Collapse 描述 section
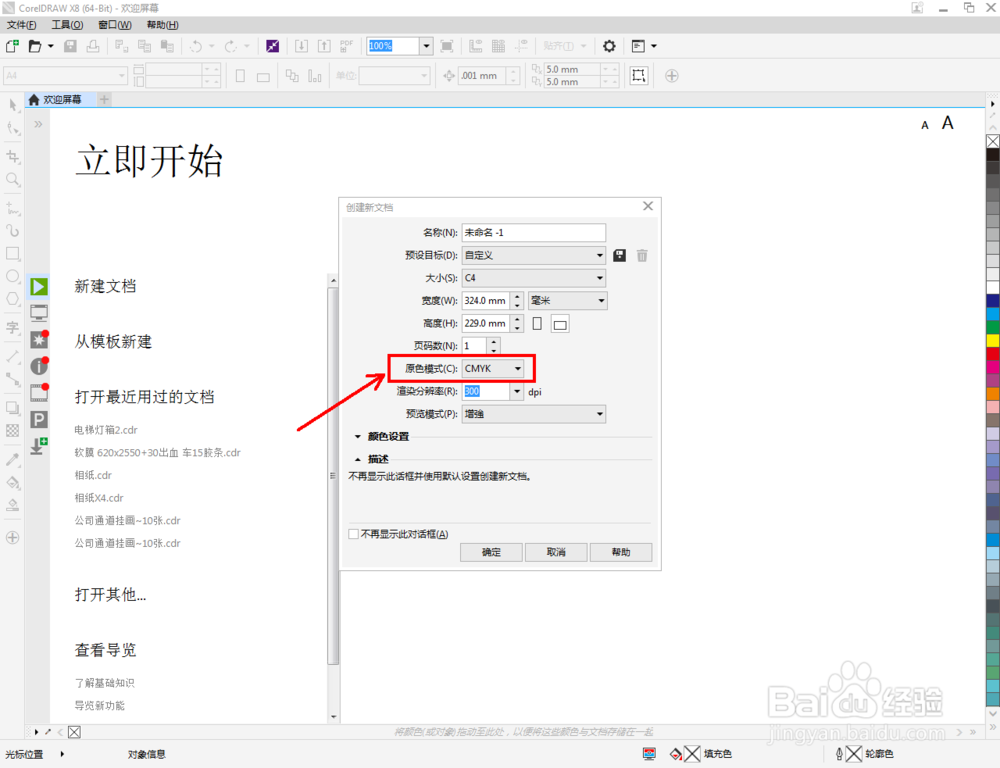The width and height of the screenshot is (1000, 768). [358, 459]
